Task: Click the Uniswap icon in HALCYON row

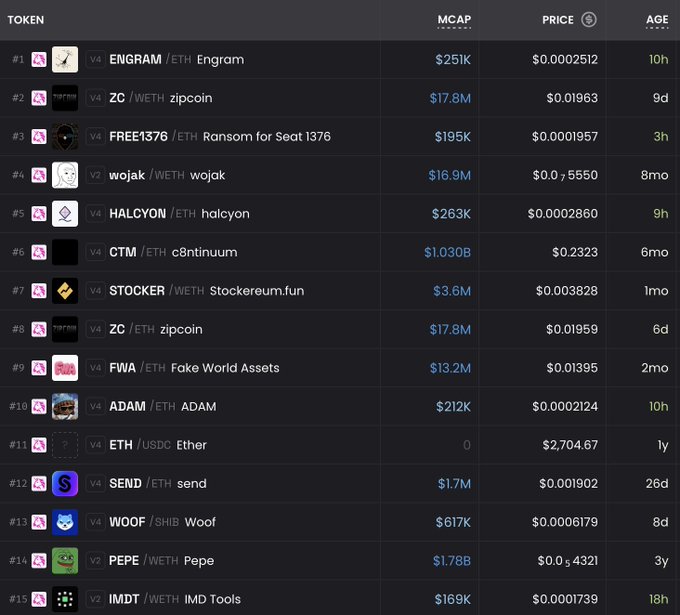Action: (39, 213)
